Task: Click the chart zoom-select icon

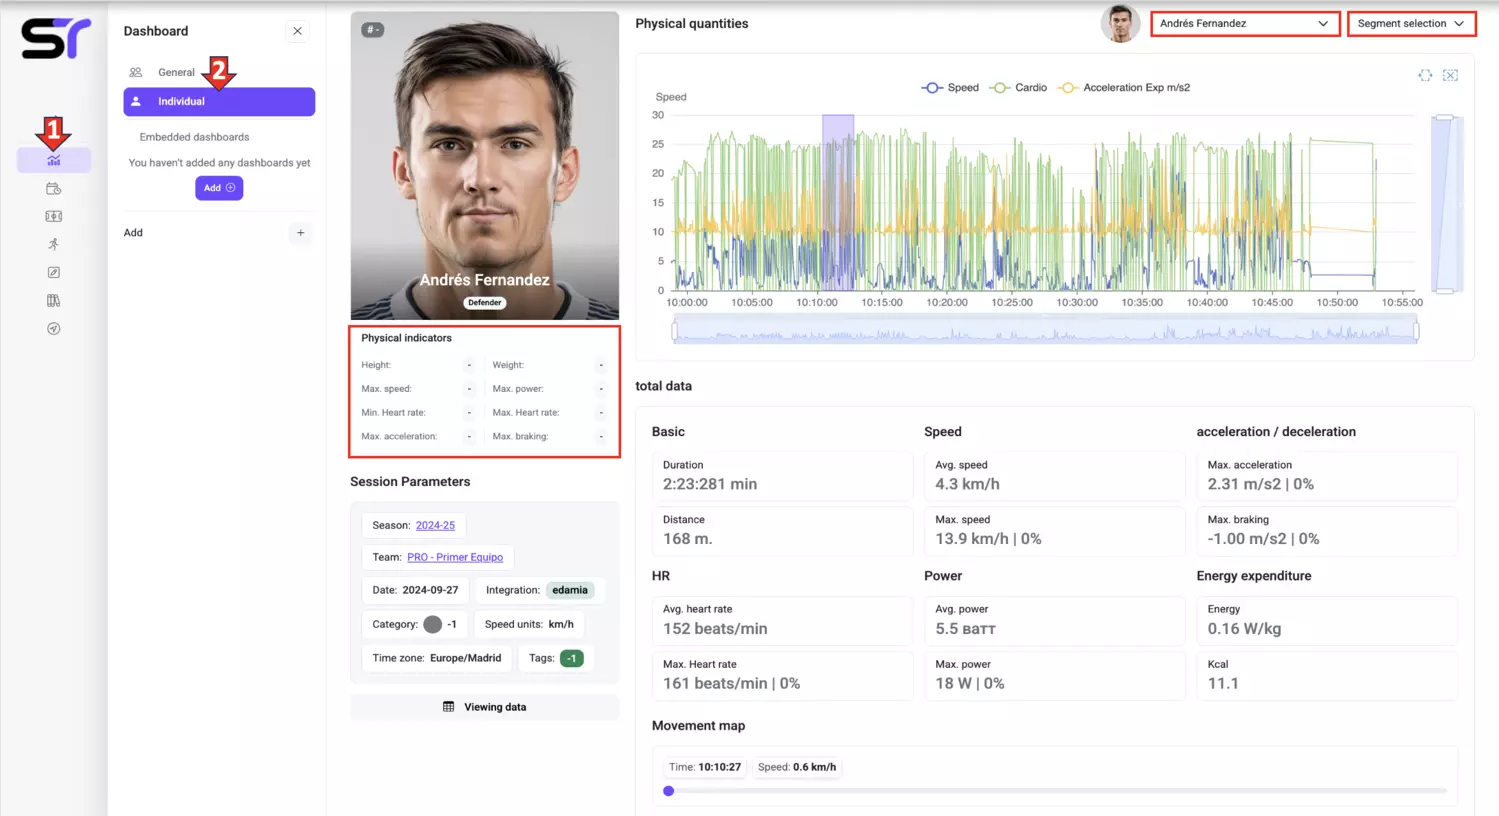Action: (1425, 75)
